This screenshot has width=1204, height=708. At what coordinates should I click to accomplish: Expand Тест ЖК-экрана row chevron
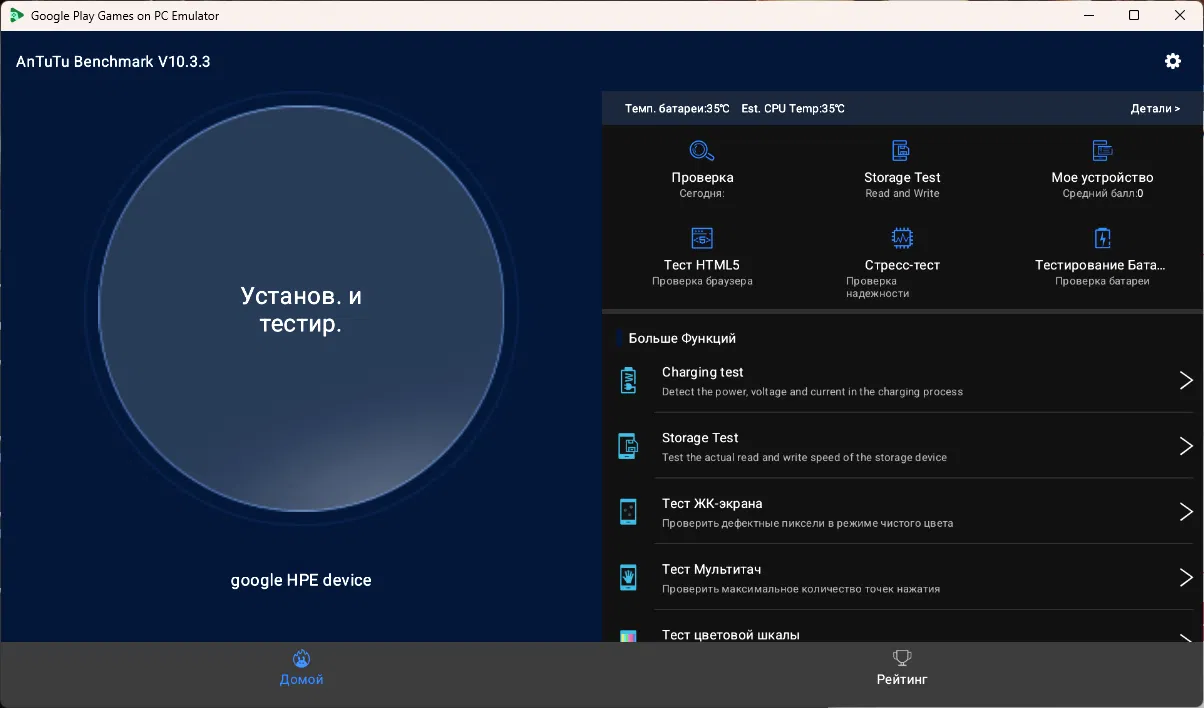coord(1186,512)
